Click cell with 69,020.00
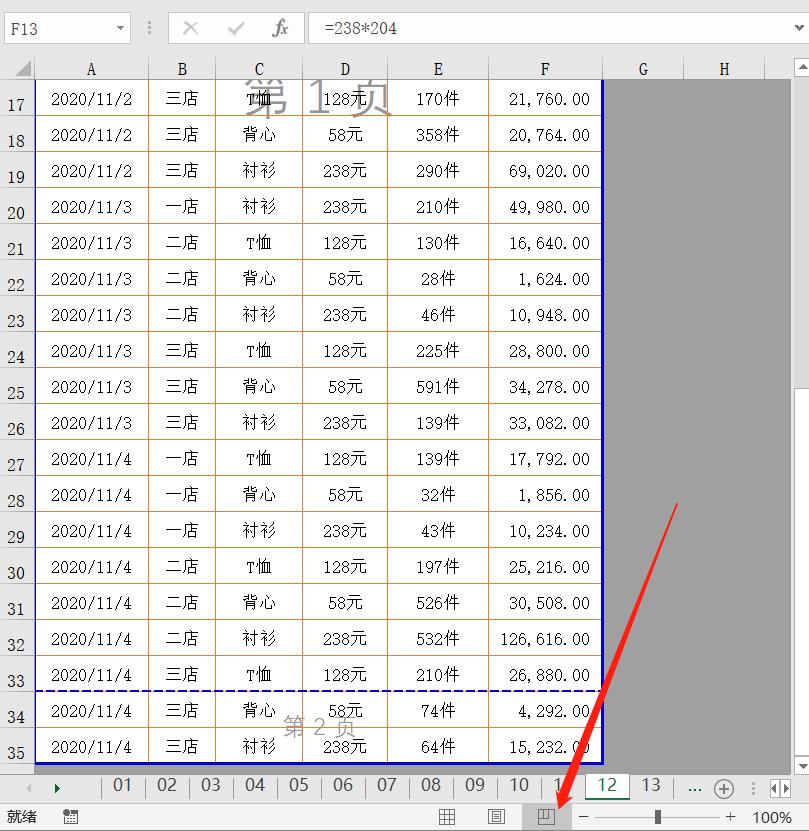 (x=545, y=170)
